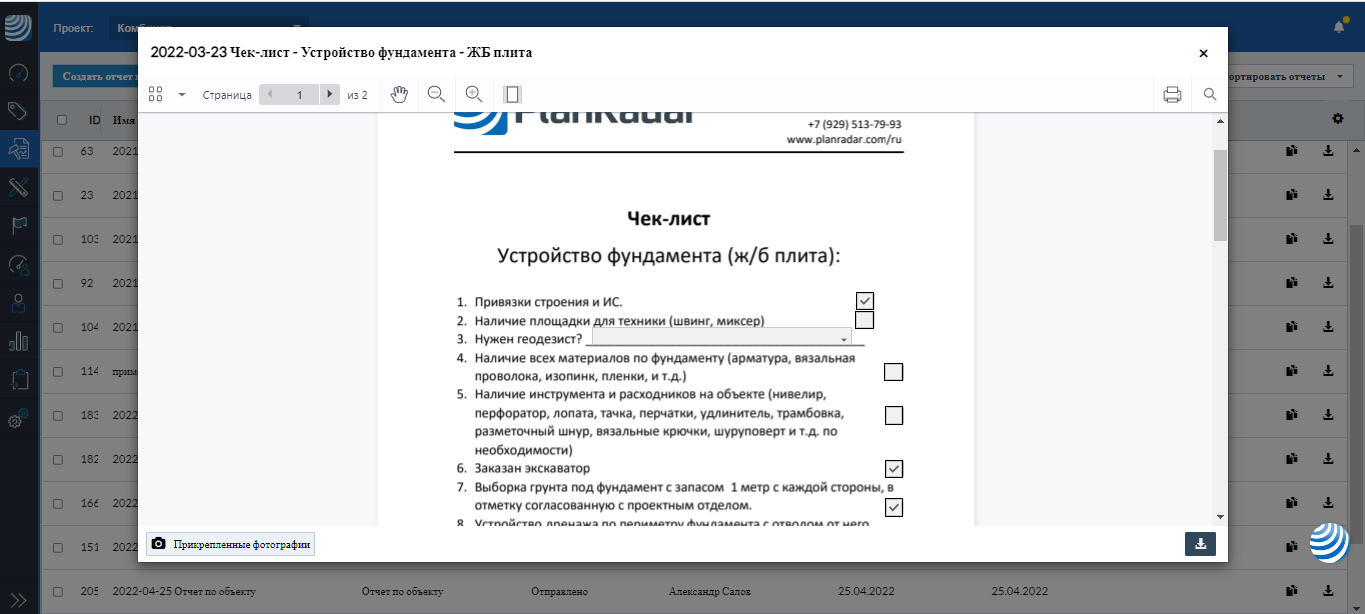Expand the view options arrow beside grid icon
The width and height of the screenshot is (1365, 614).
pos(182,95)
